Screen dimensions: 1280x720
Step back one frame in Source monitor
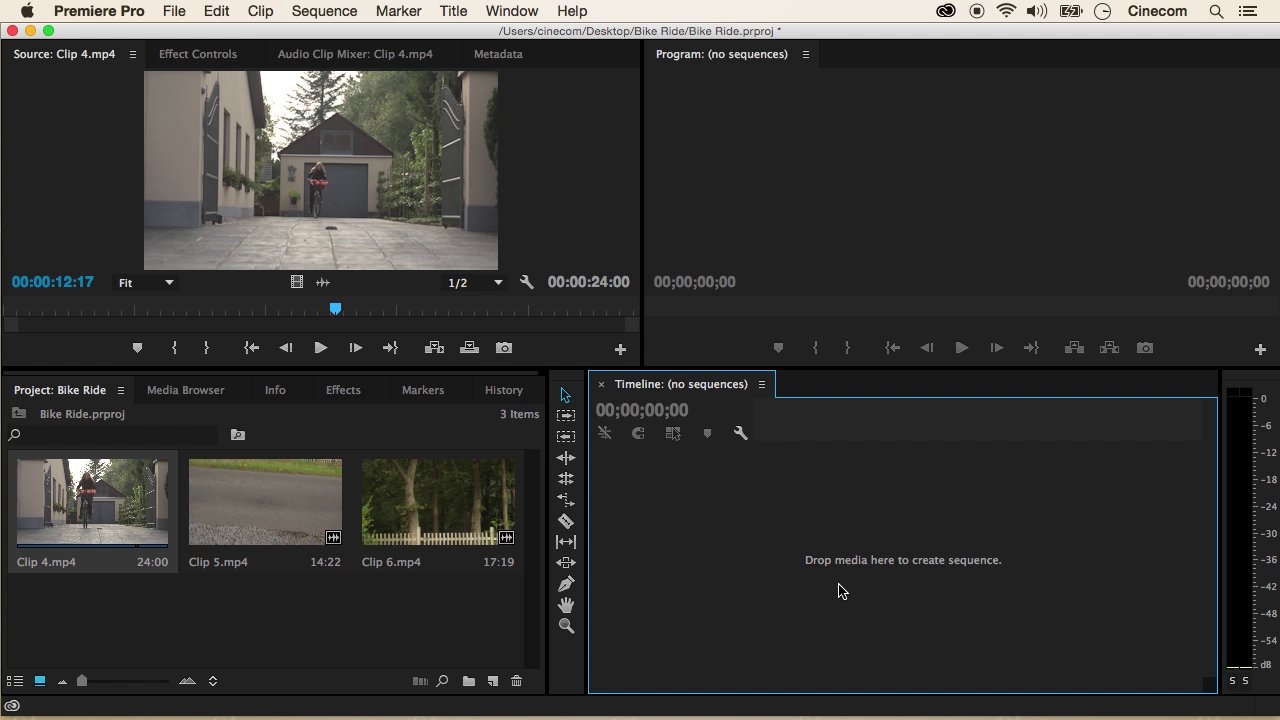tap(286, 348)
